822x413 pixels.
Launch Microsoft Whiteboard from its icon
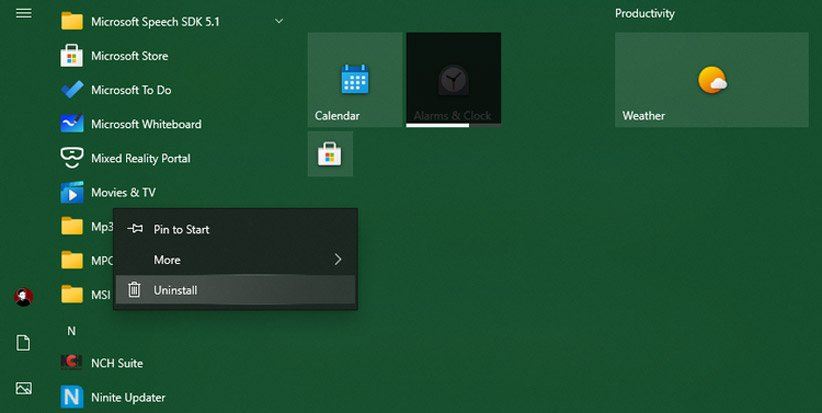pos(71,124)
